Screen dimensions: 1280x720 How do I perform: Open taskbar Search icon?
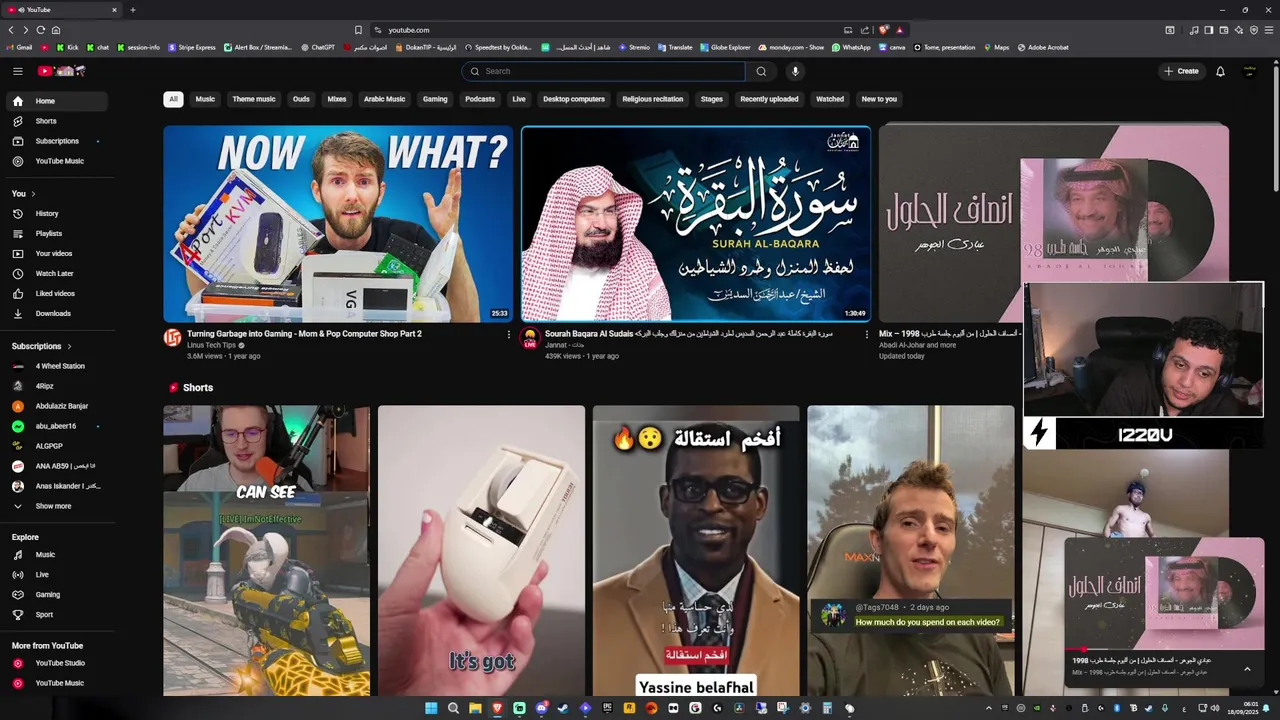click(453, 708)
